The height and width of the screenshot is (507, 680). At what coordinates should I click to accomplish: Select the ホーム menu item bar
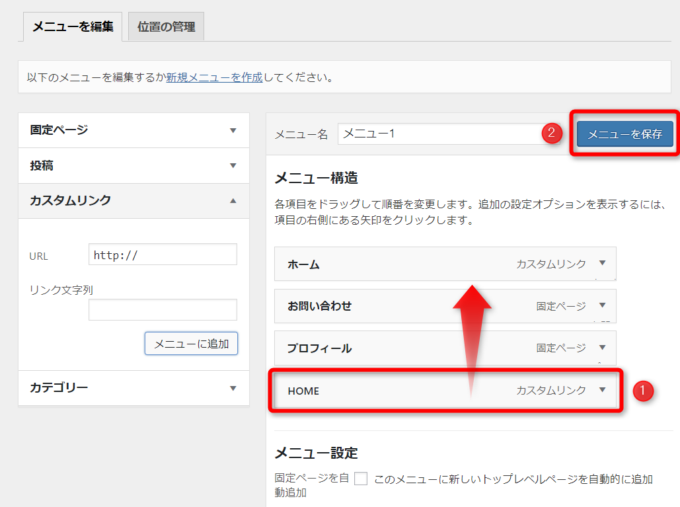(400, 264)
